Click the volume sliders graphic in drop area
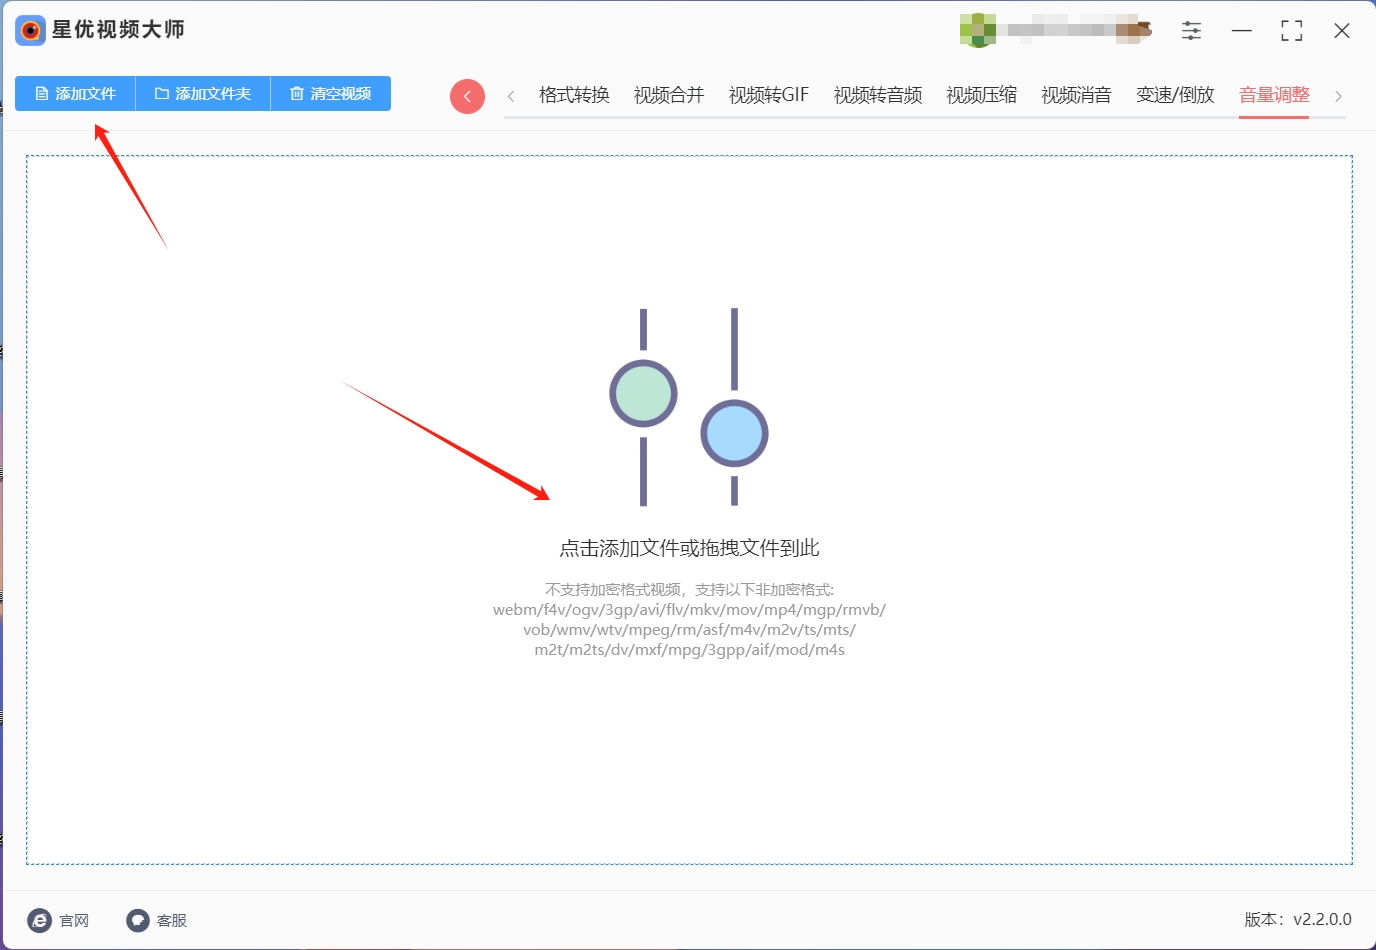The width and height of the screenshot is (1376, 950). (x=689, y=407)
